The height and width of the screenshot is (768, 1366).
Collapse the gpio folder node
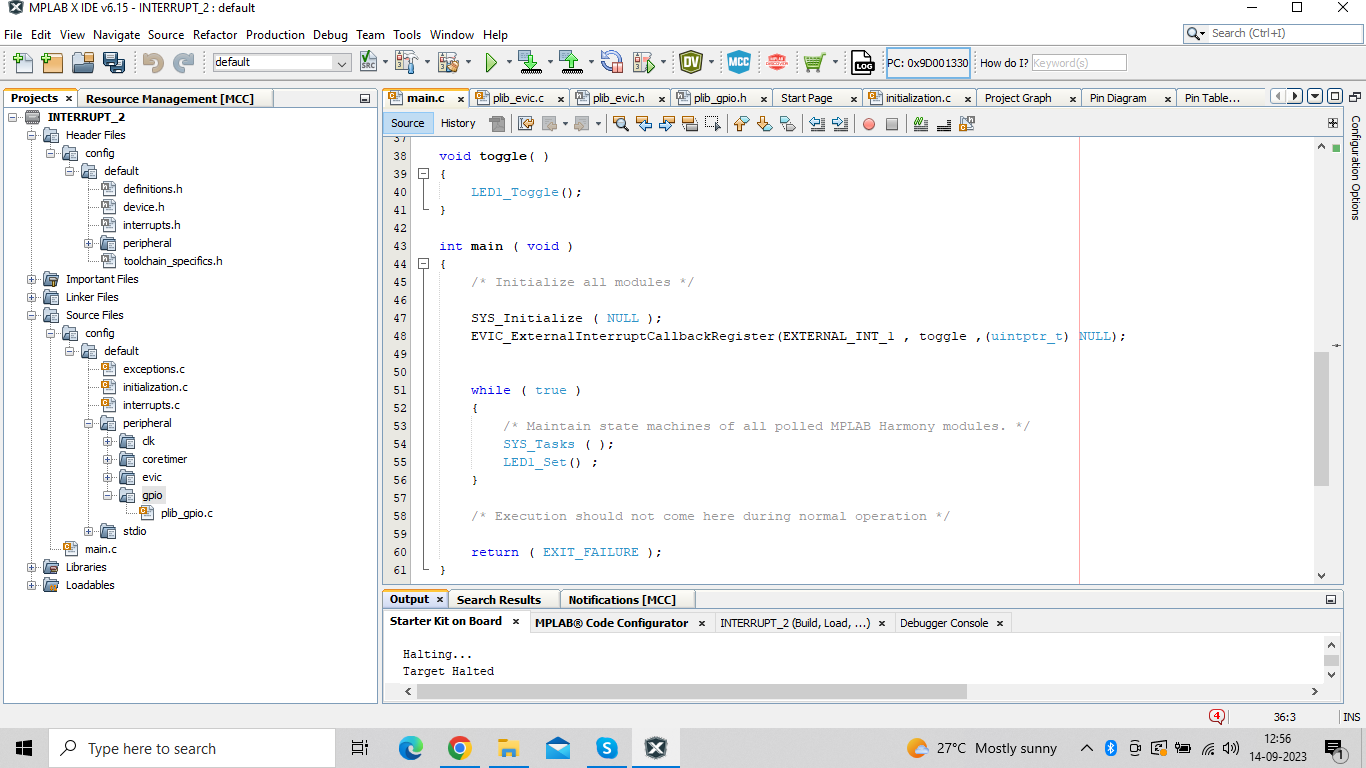(108, 495)
